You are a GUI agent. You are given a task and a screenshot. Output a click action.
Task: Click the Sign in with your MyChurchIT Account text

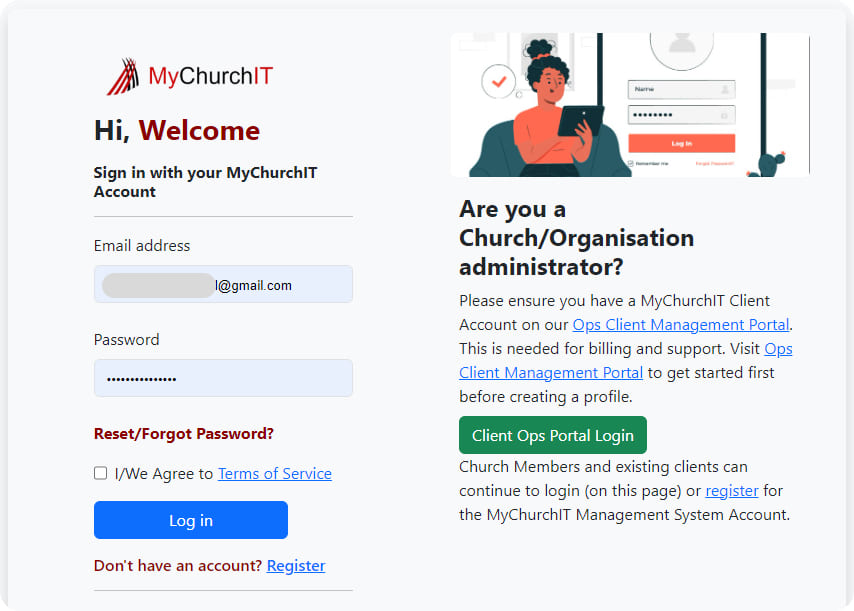click(205, 182)
